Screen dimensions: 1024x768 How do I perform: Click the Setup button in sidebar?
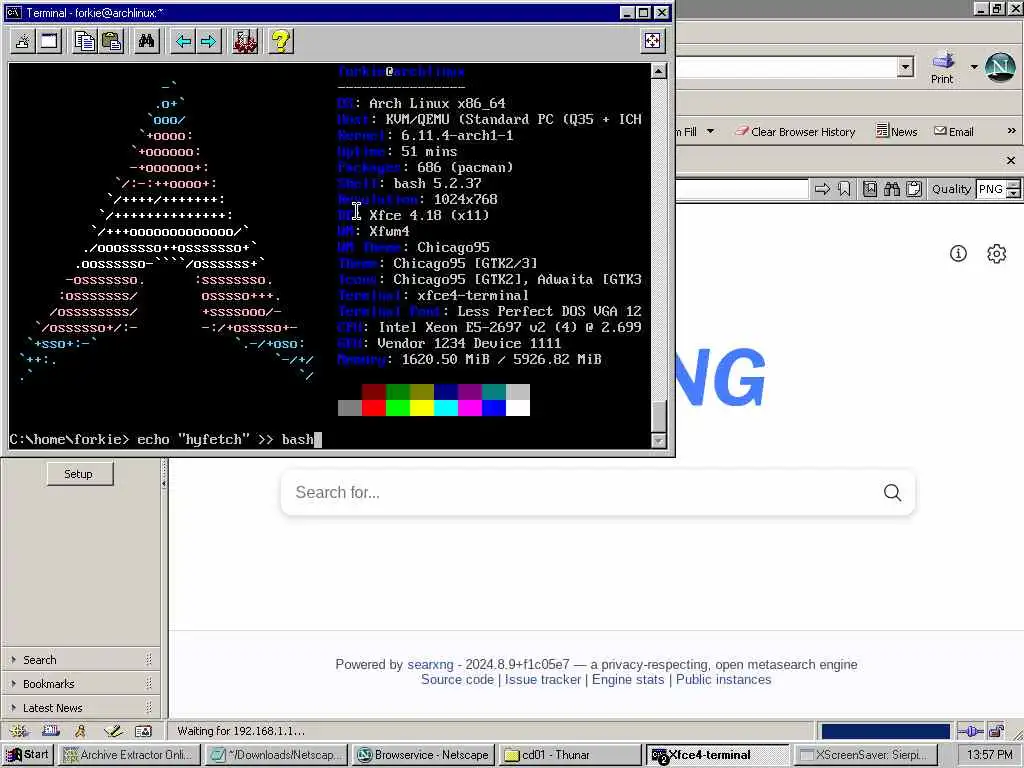(79, 474)
